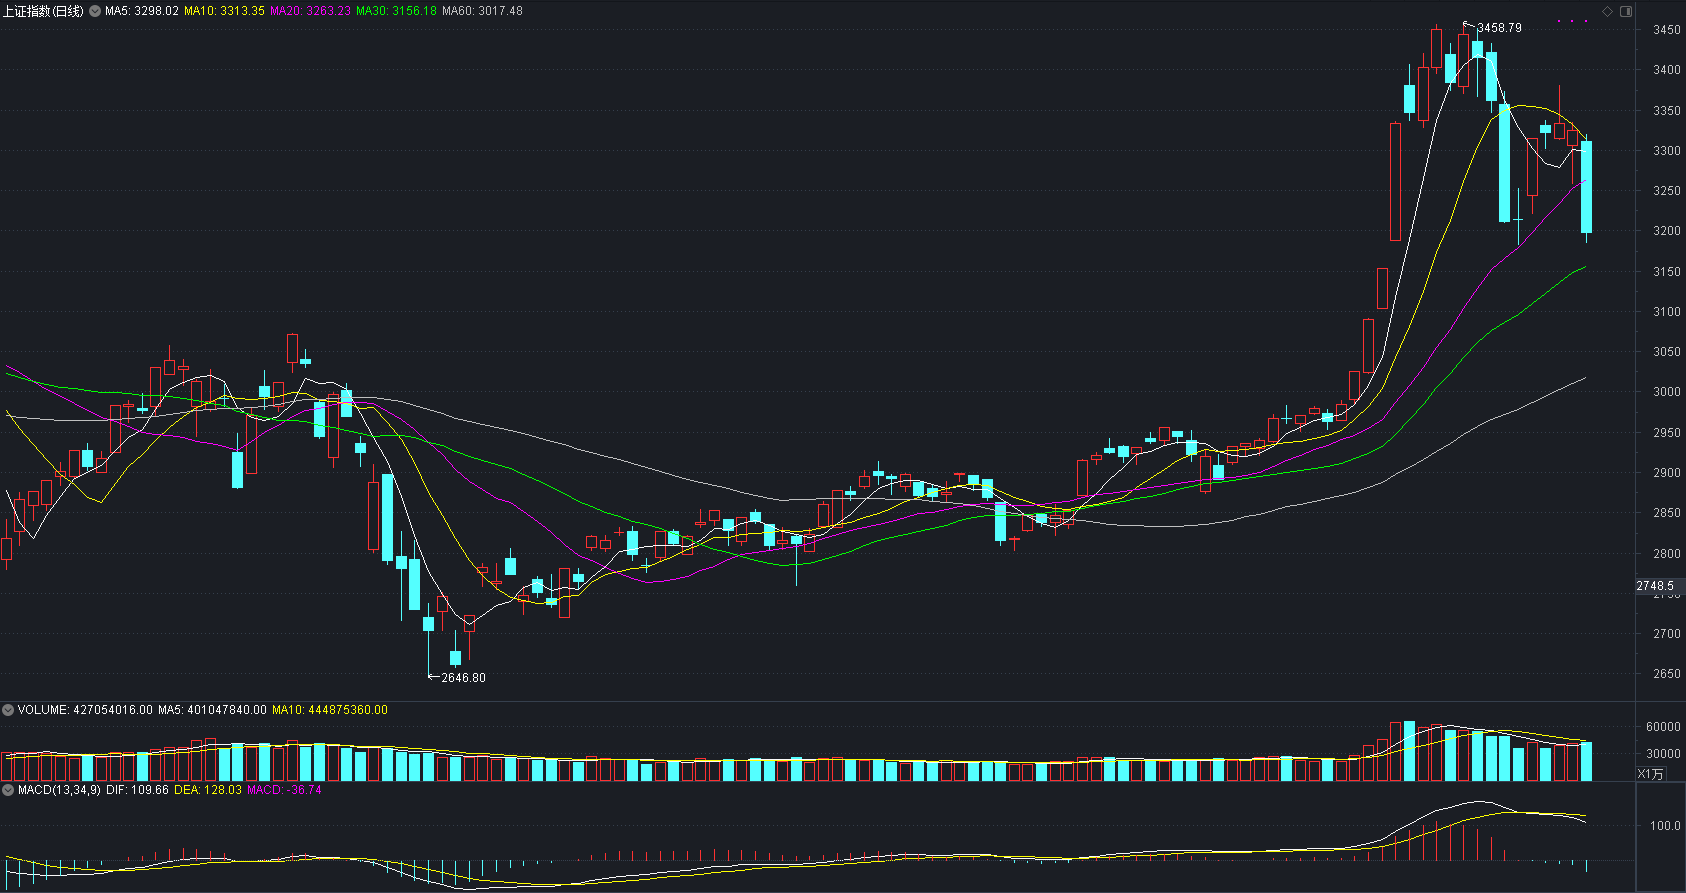The image size is (1686, 893).
Task: Click the volume MA10: 444875360.00 label
Action: point(330,710)
